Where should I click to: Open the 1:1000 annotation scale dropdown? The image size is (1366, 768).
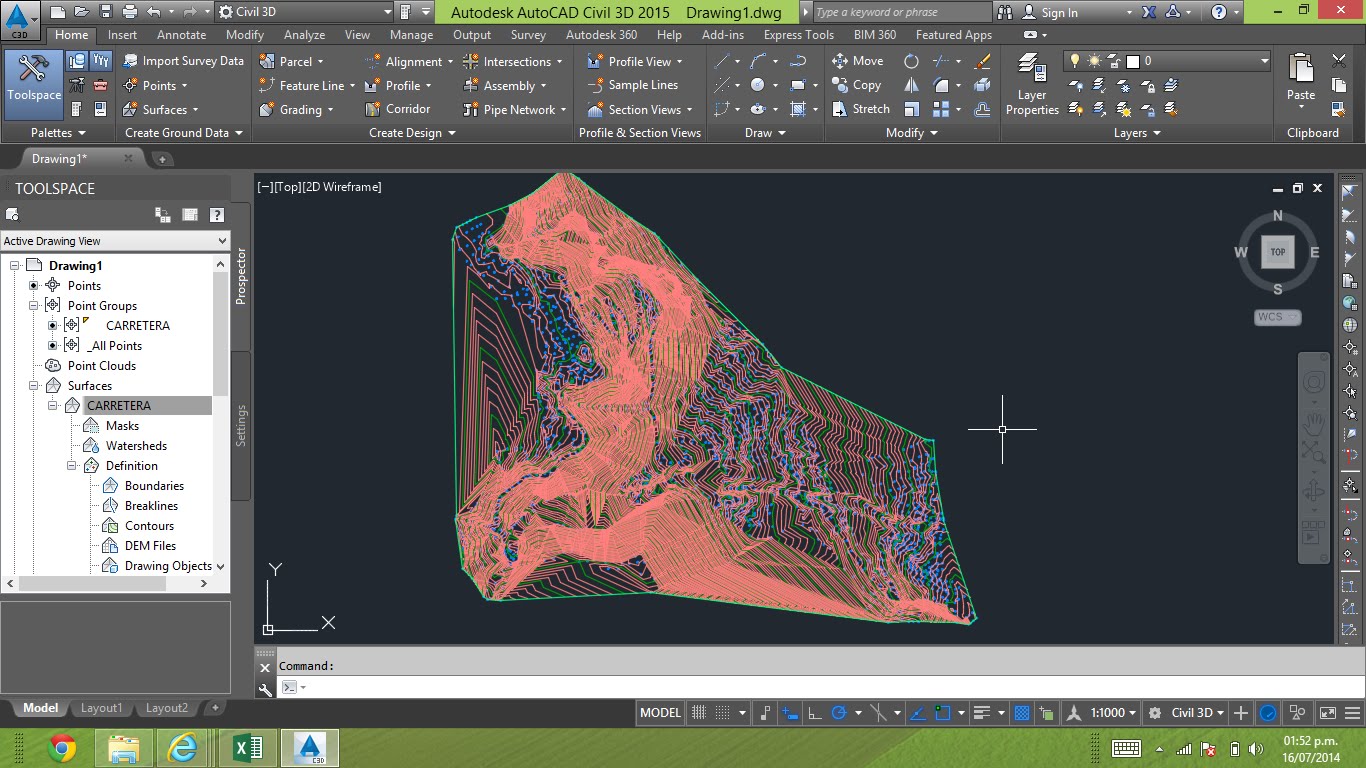point(1113,713)
